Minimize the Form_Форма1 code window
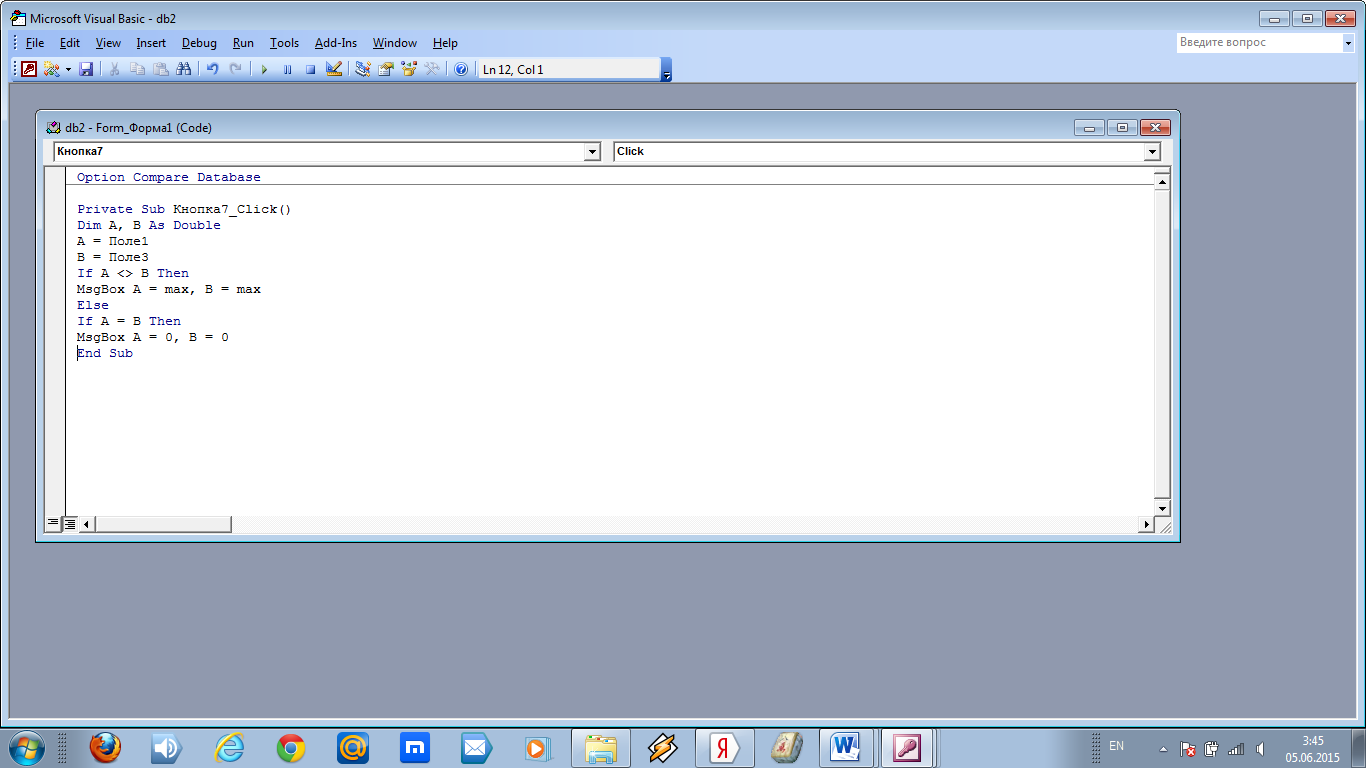This screenshot has height=768, width=1366. click(x=1090, y=127)
